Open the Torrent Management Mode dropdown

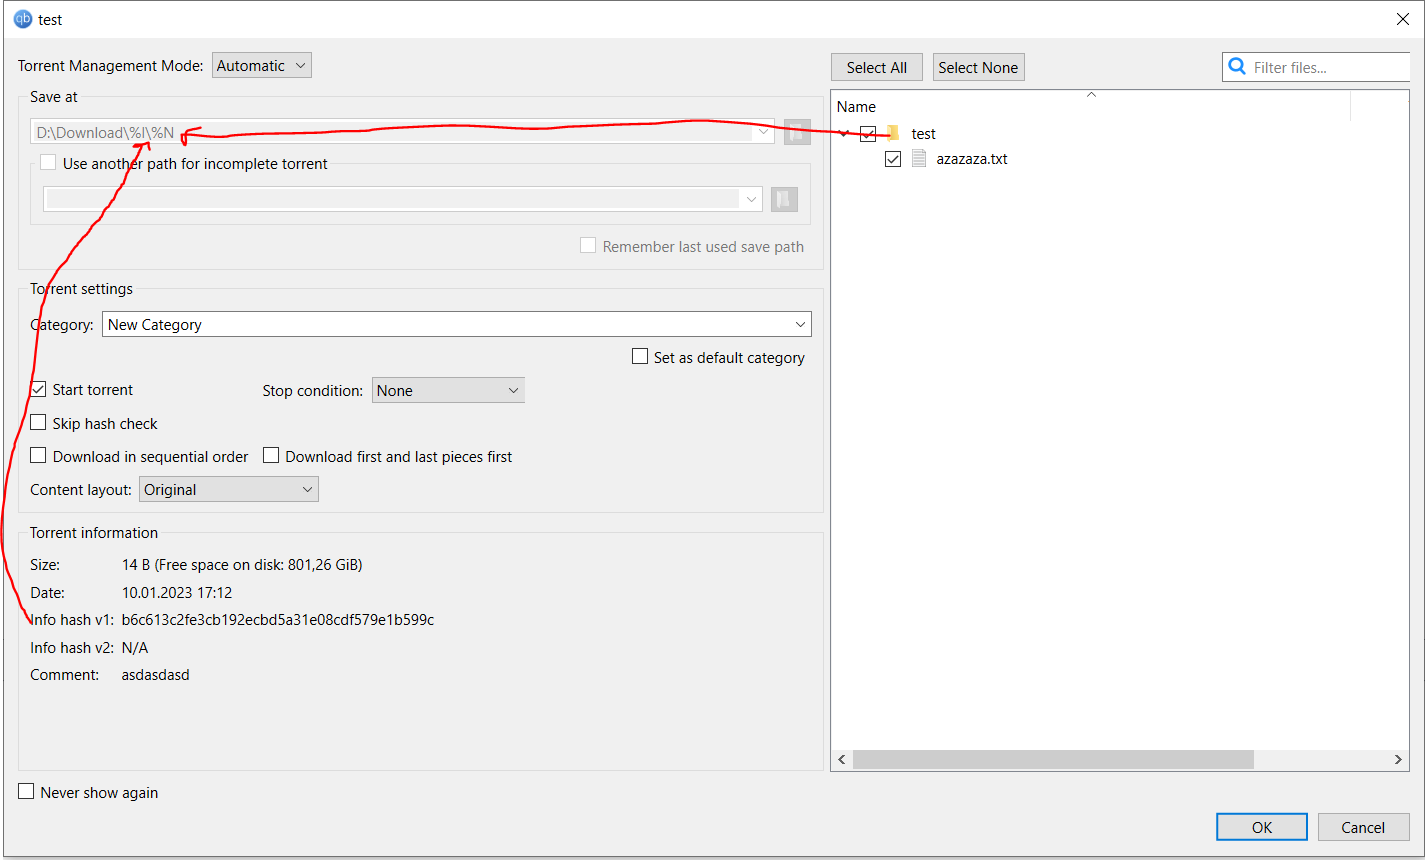(261, 64)
